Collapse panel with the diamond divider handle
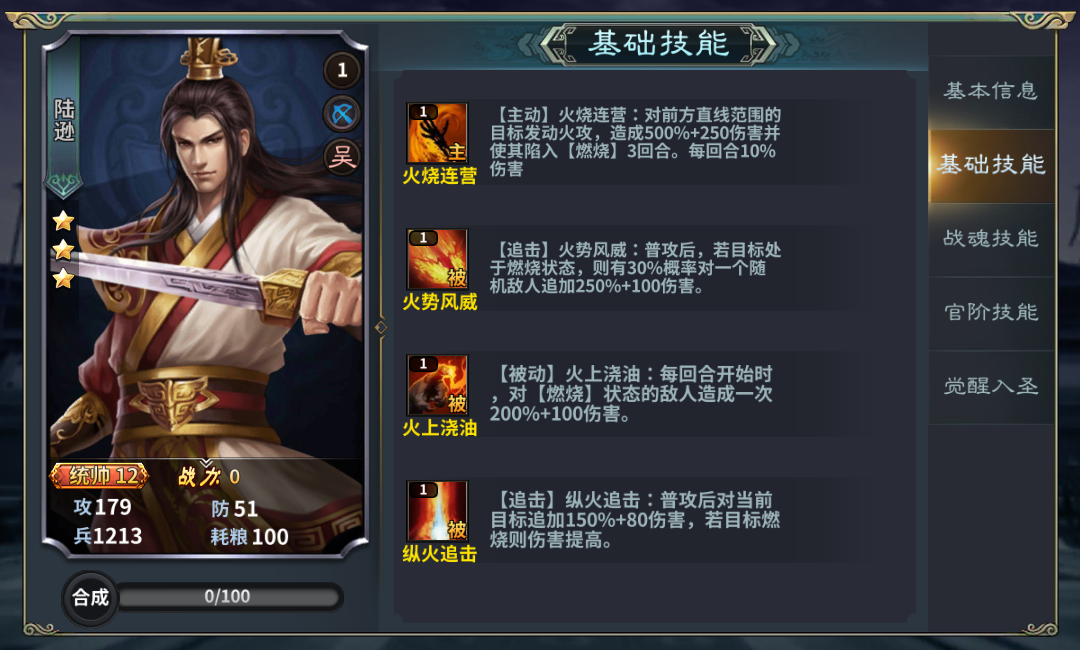The image size is (1080, 650). [x=381, y=327]
